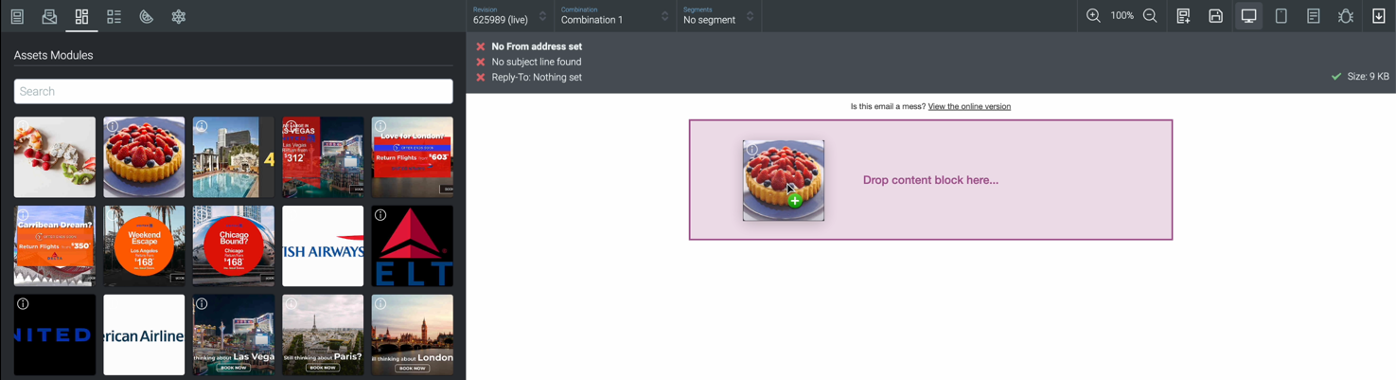This screenshot has height=380, width=1396.
Task: Select the thinking about London Book Now thumbnail
Action: pos(412,335)
